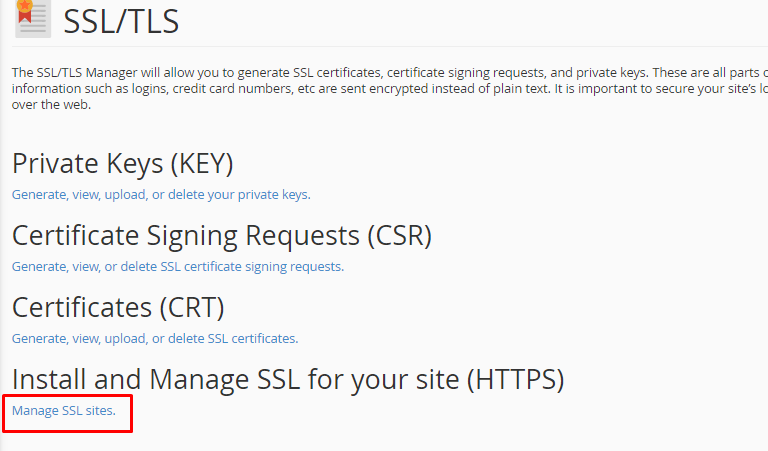
Task: Open the SSL certificate signing requests link
Action: (178, 266)
